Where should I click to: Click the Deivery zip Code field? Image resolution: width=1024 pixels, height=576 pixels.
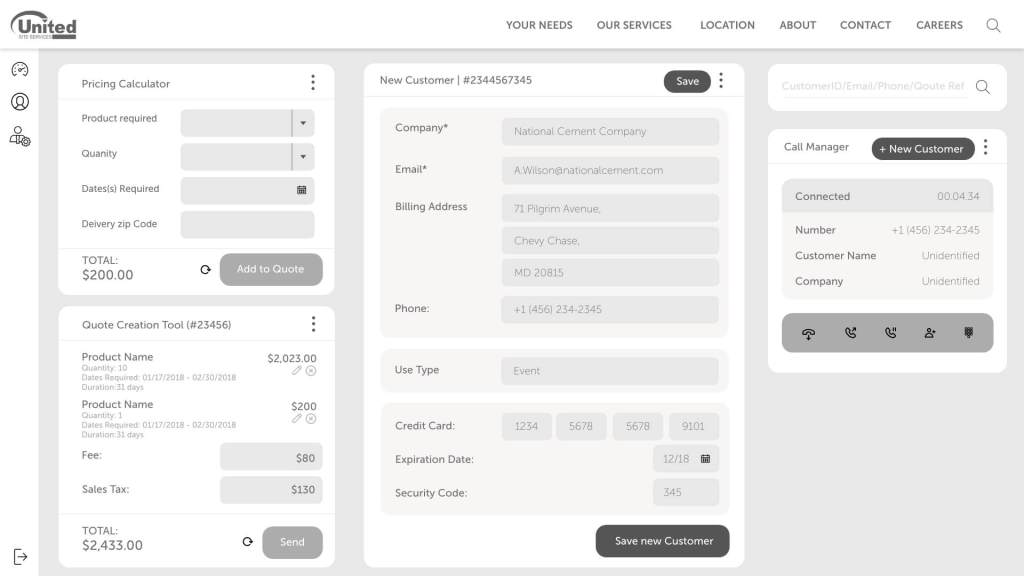tap(247, 224)
